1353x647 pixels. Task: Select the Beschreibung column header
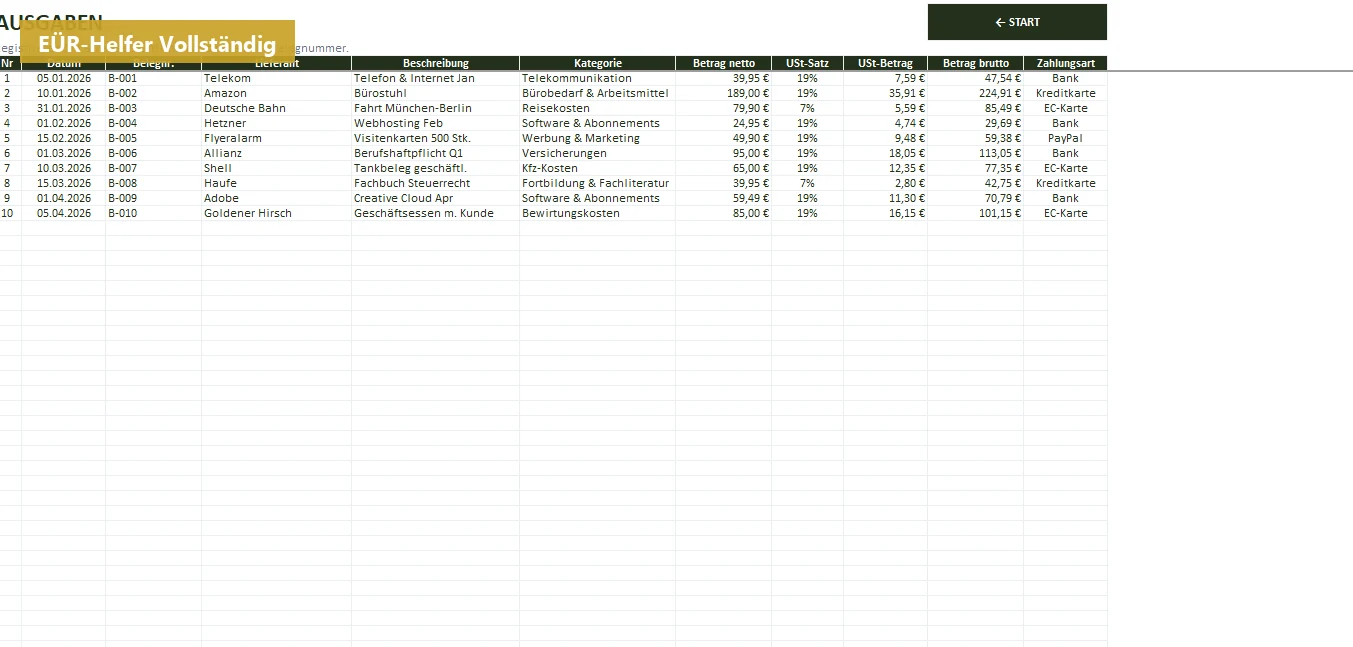(x=436, y=63)
